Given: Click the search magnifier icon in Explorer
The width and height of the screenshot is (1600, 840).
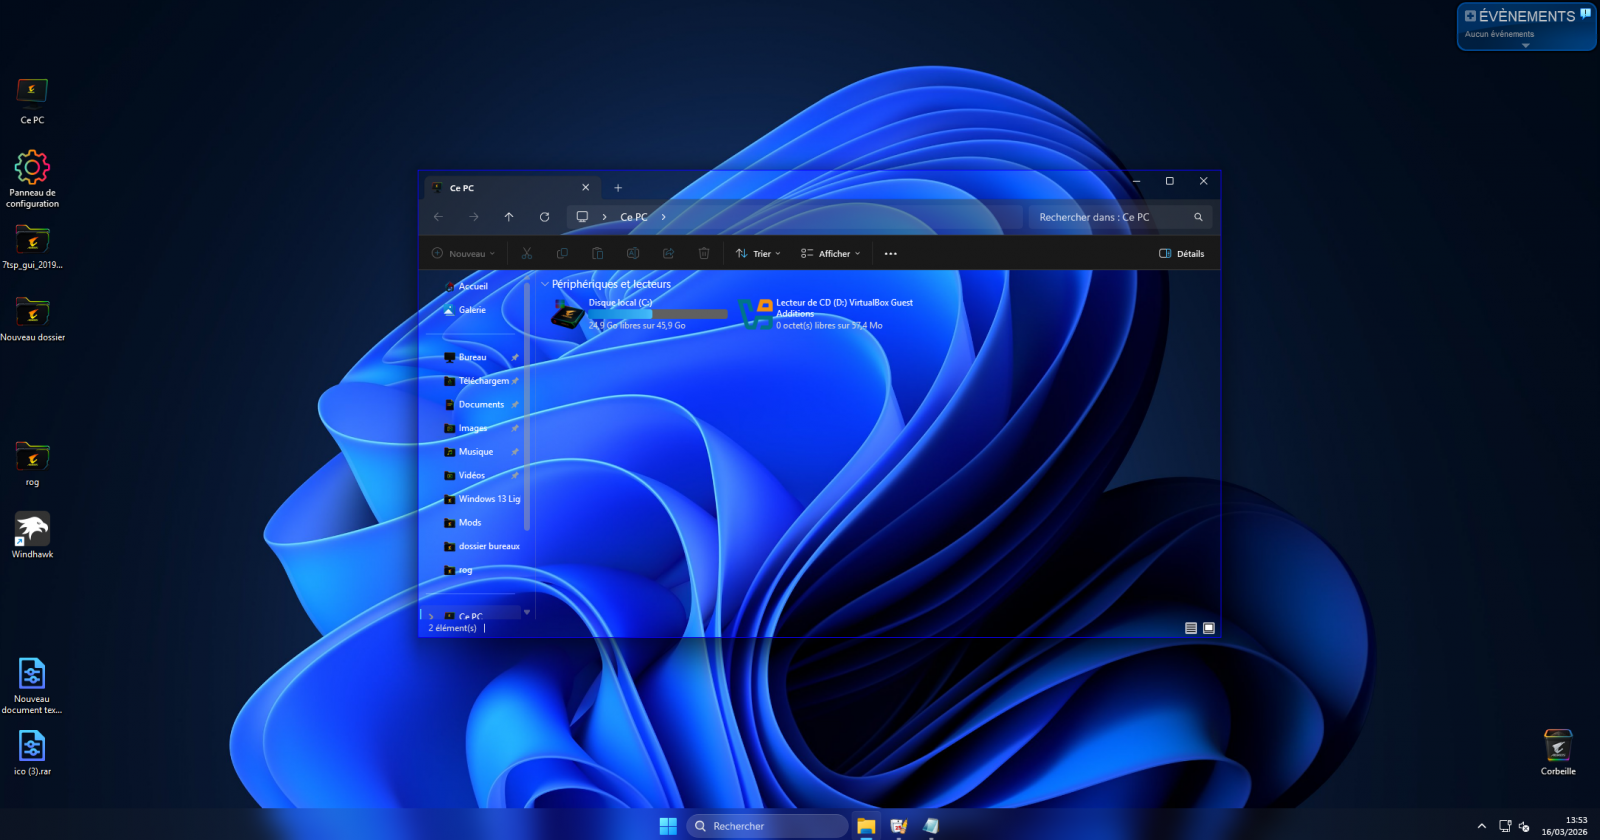Looking at the screenshot, I should click(x=1198, y=217).
